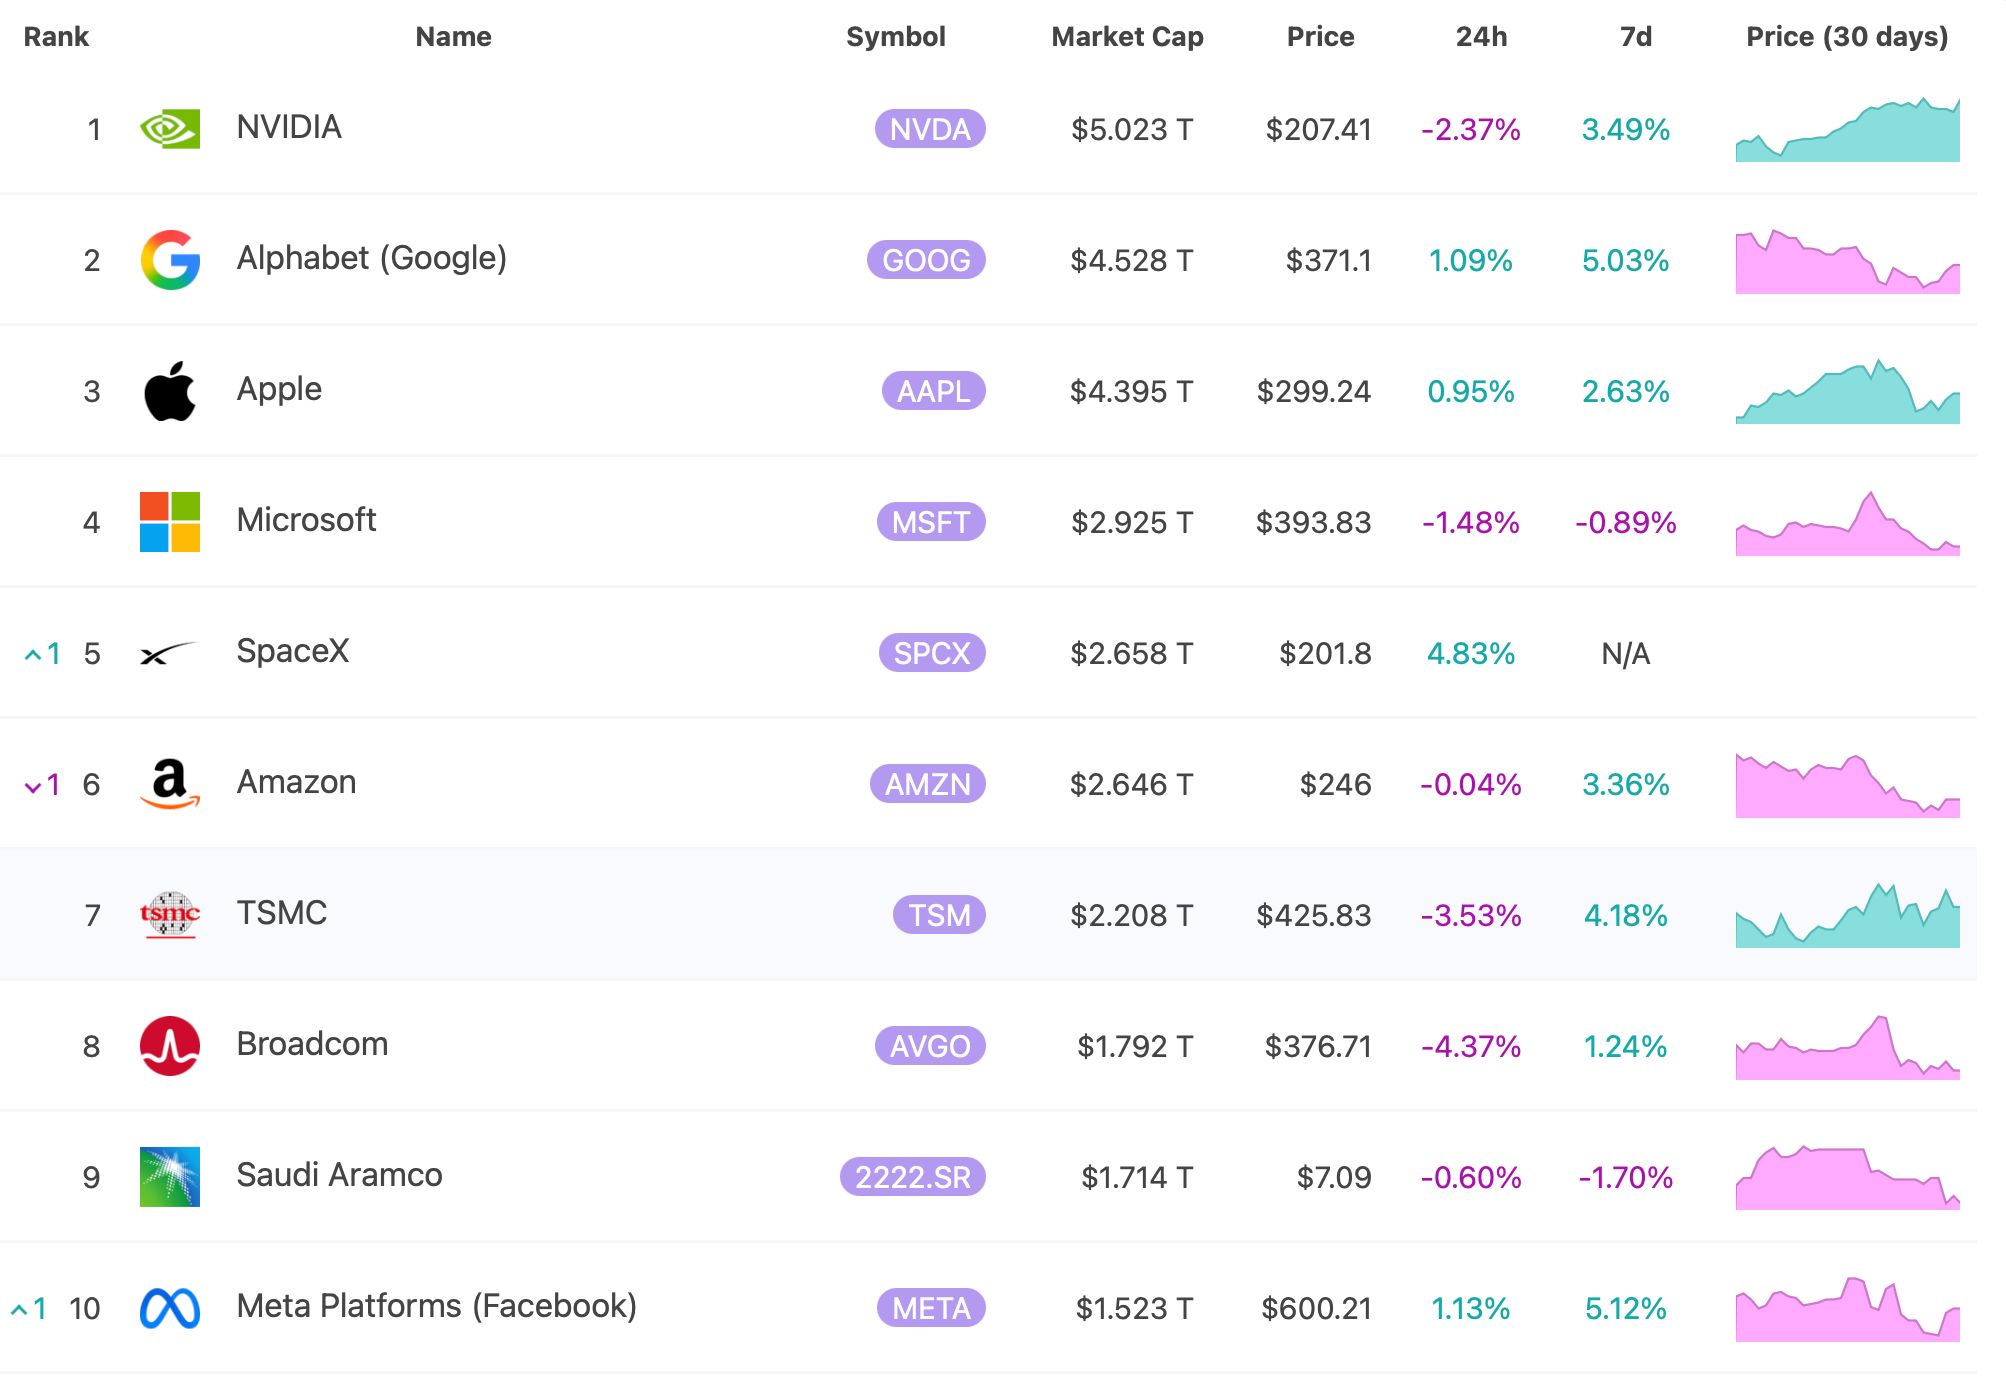The image size is (2006, 1376).
Task: Click the NVDA ticker badge
Action: (x=930, y=129)
